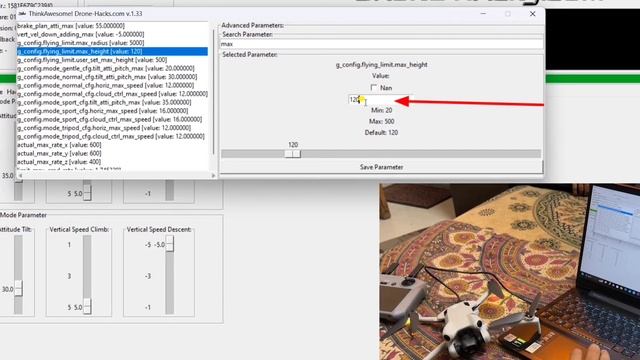Click upper Vertical Speed Climb handle at 5.0
This screenshot has height=360, width=640.
tap(87, 193)
